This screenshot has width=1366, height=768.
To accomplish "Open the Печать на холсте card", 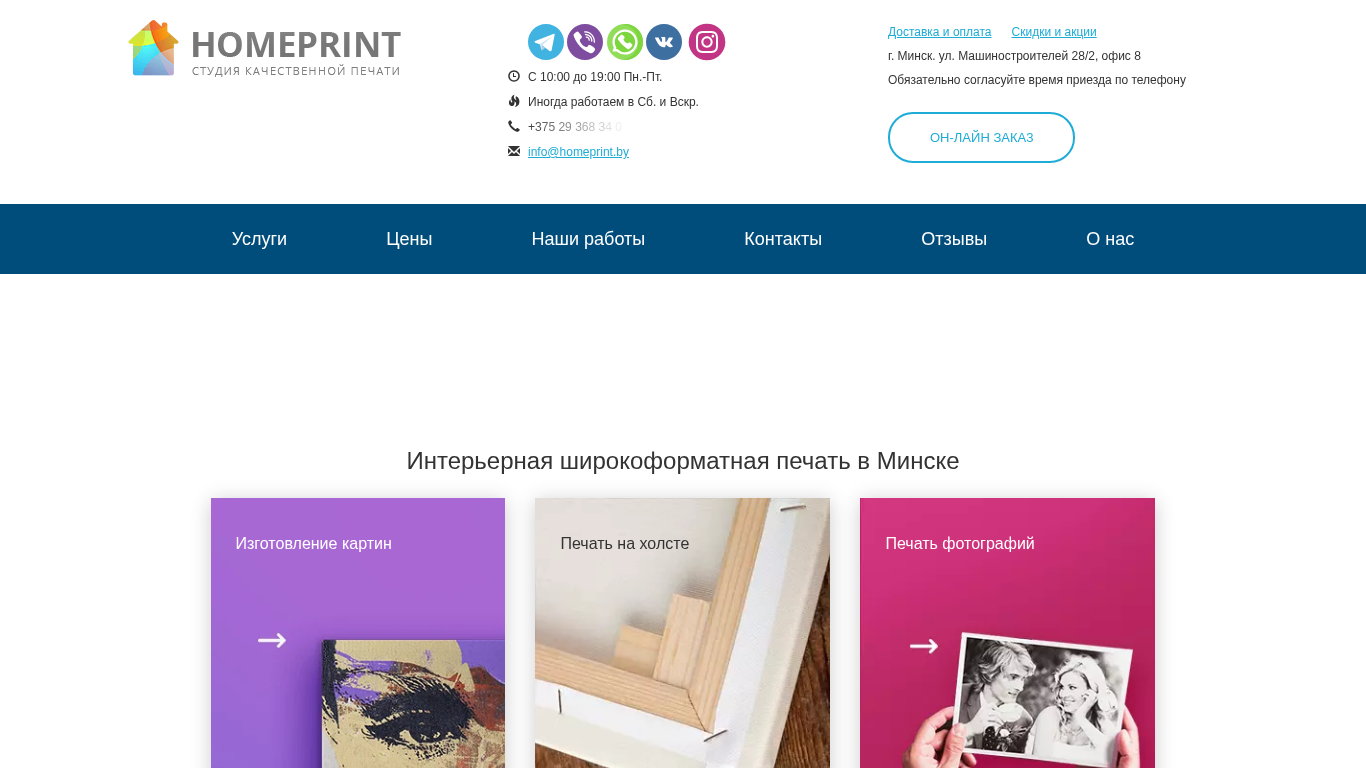I will [x=682, y=633].
